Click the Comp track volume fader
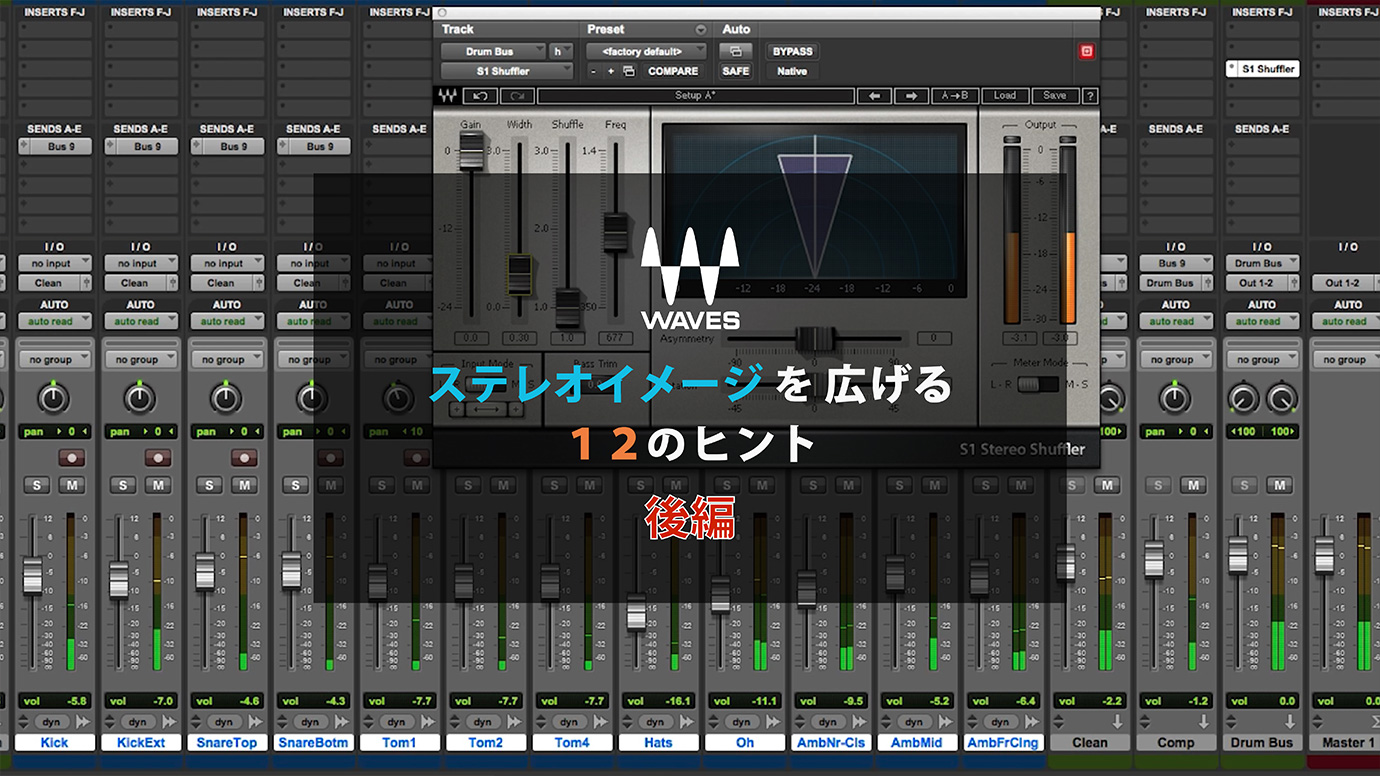Screen dimensions: 1380x776 (1153, 559)
